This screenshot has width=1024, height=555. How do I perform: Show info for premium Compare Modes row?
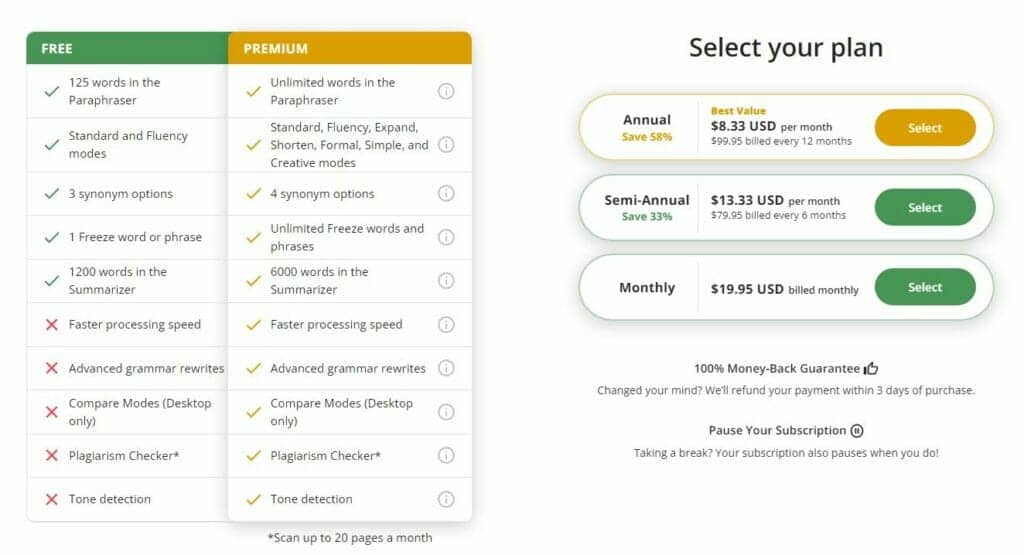446,412
